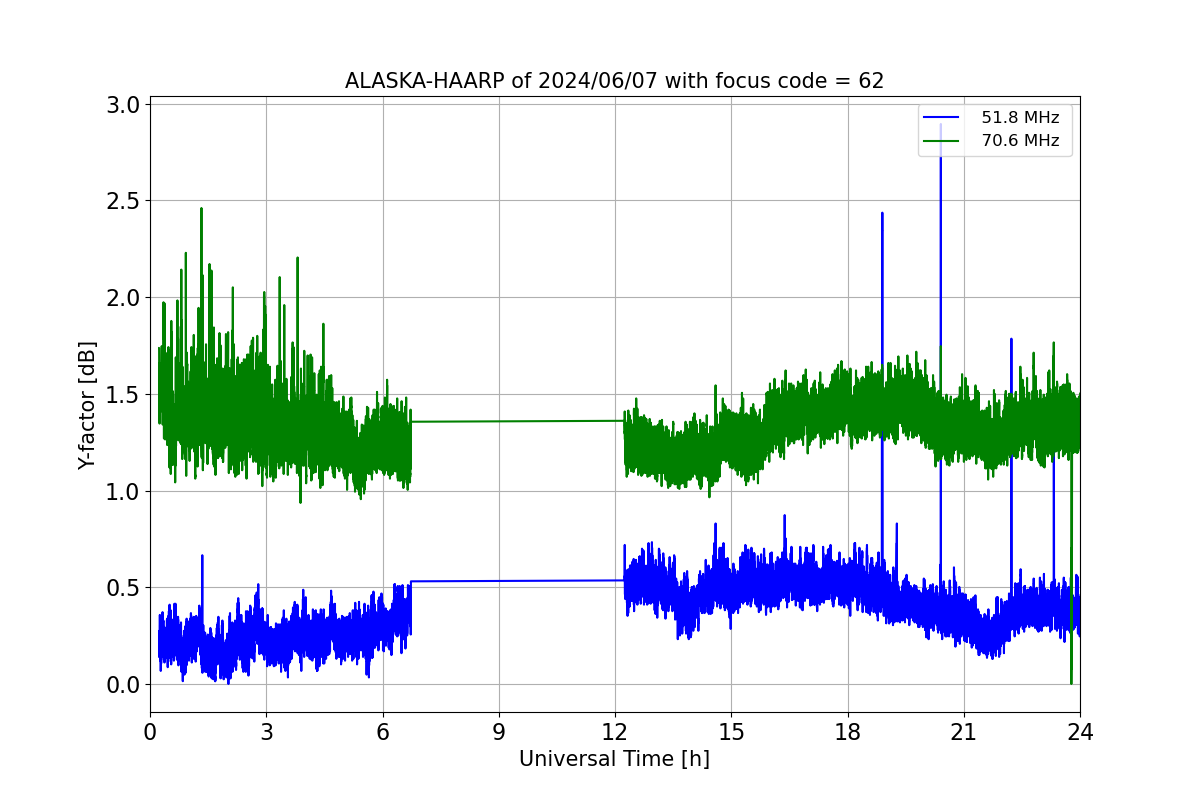The height and width of the screenshot is (800, 1200).
Task: Click the x-axis tick label 21
Action: (964, 731)
